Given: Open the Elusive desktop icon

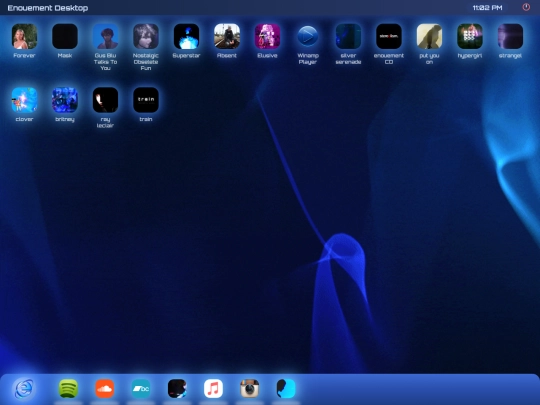Looking at the screenshot, I should pos(267,36).
